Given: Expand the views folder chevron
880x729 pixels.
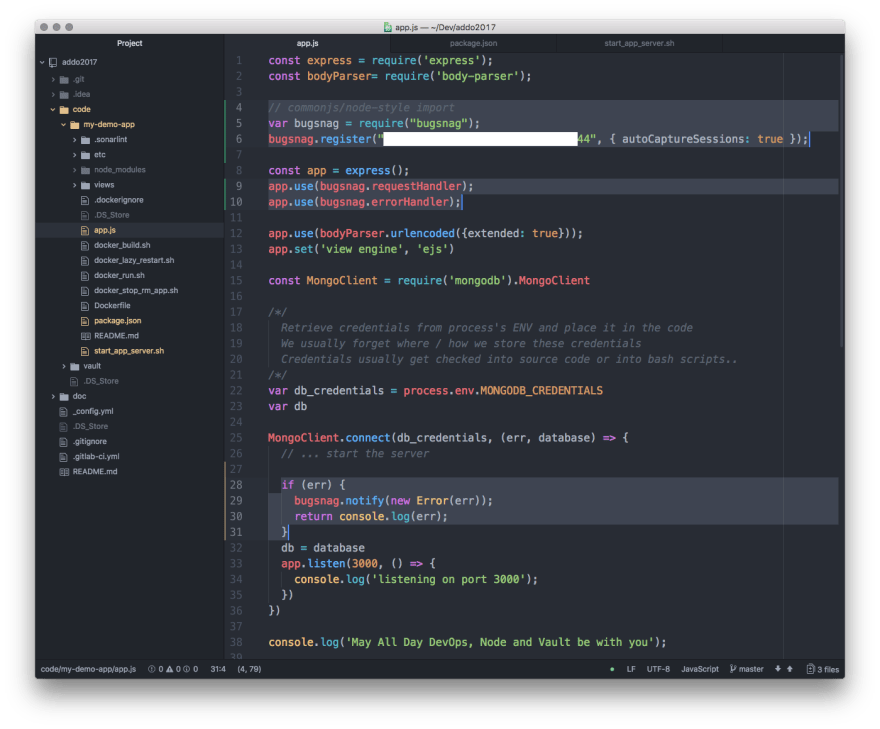Looking at the screenshot, I should [74, 185].
